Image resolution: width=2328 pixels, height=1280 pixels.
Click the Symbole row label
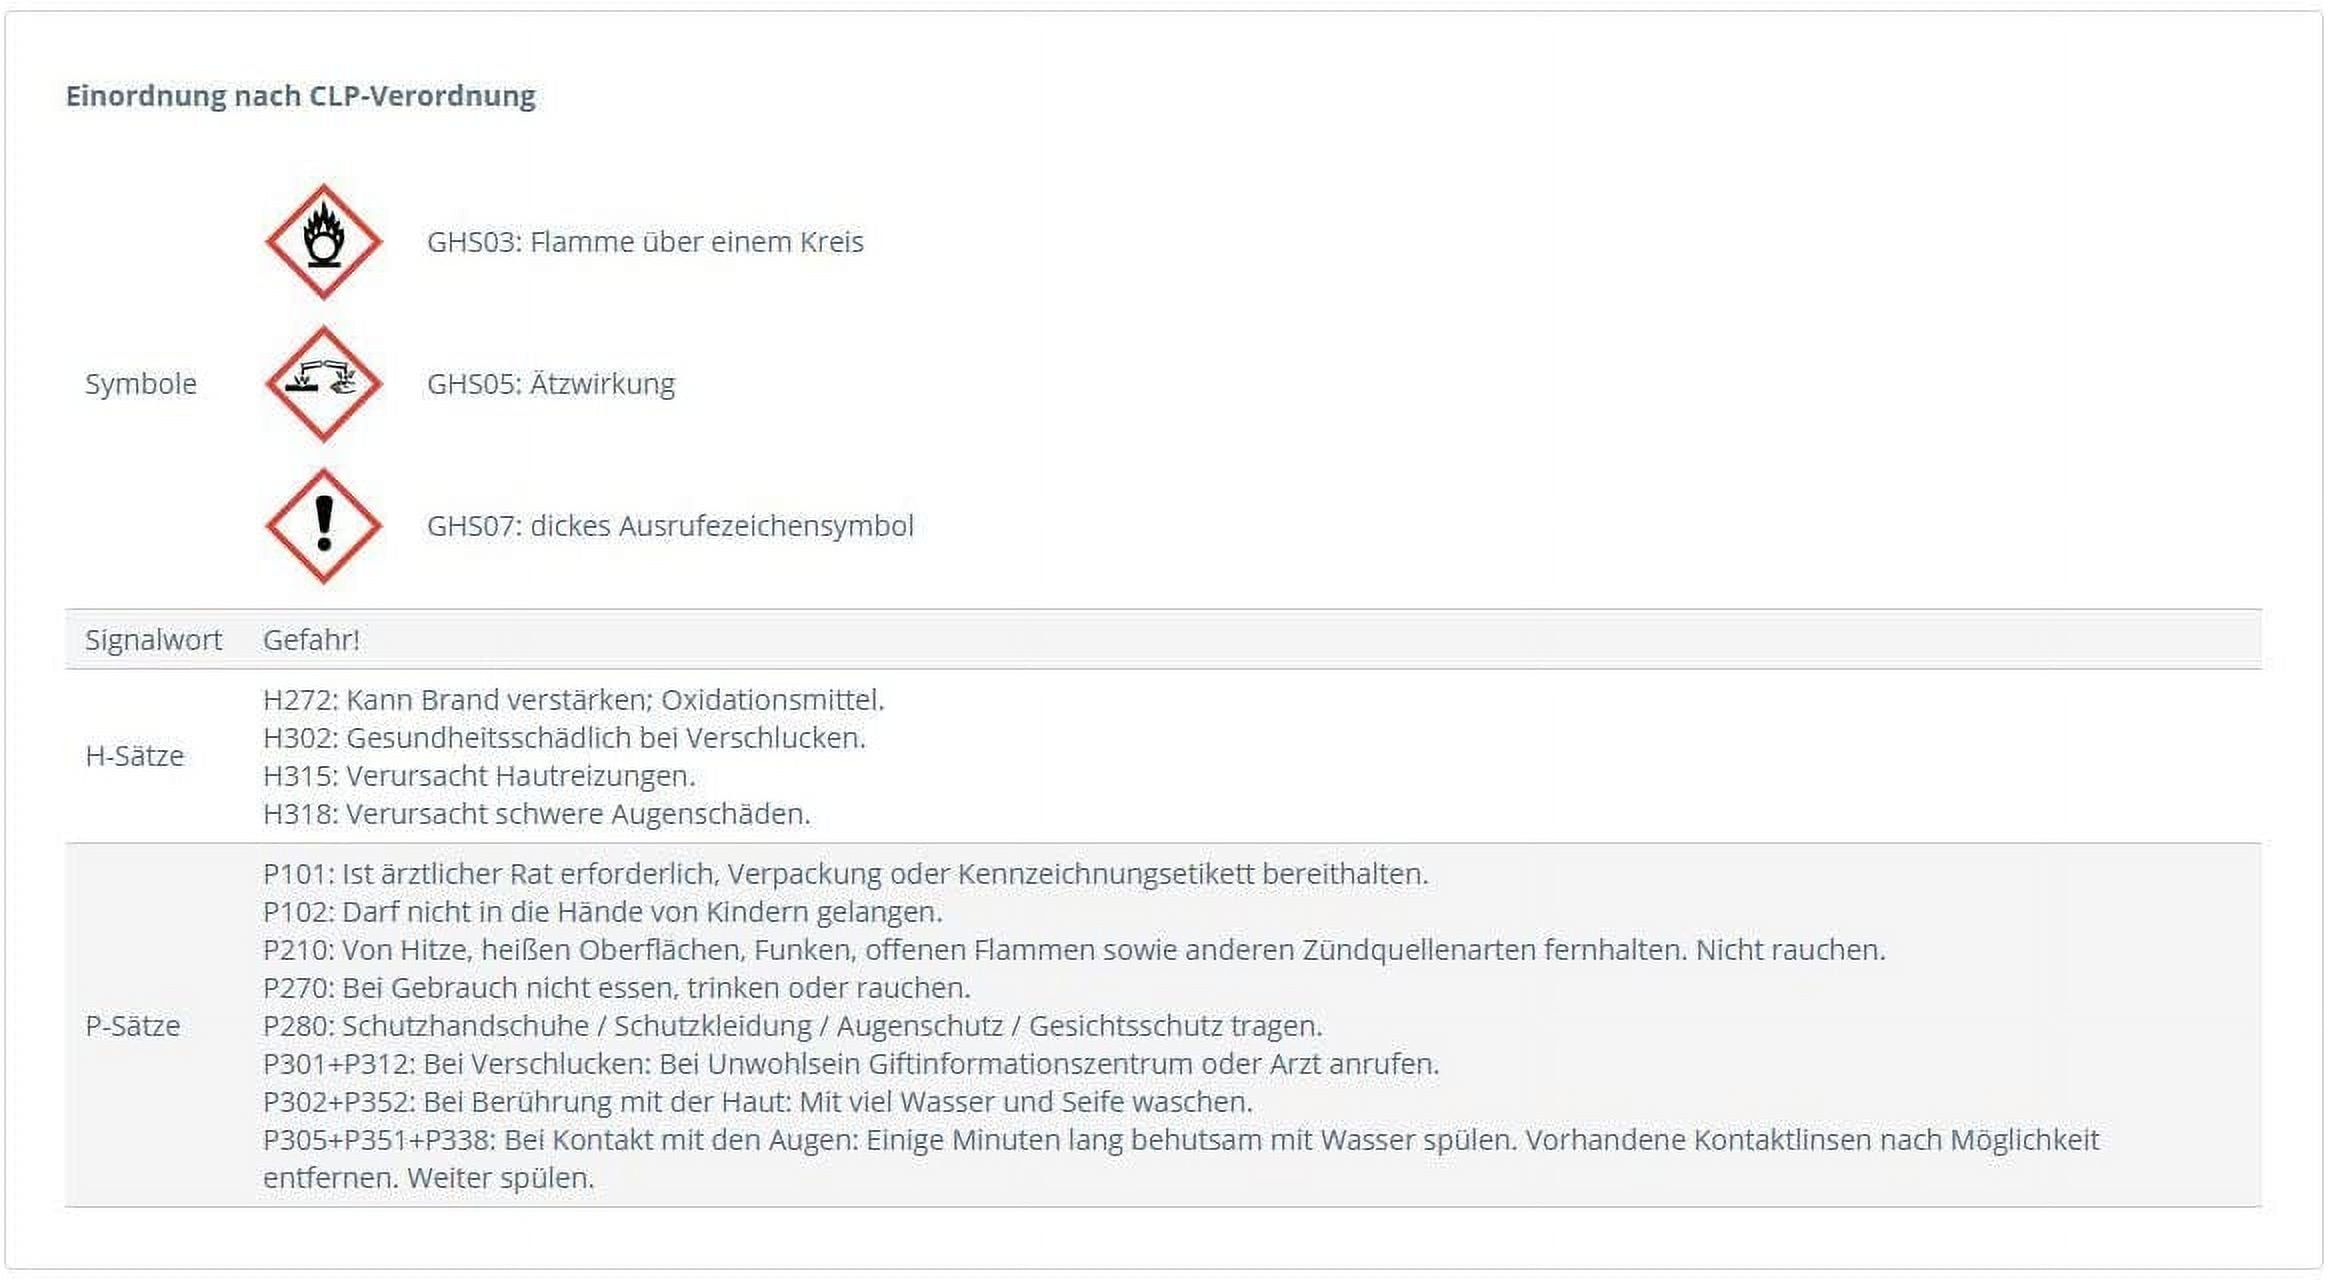point(141,384)
